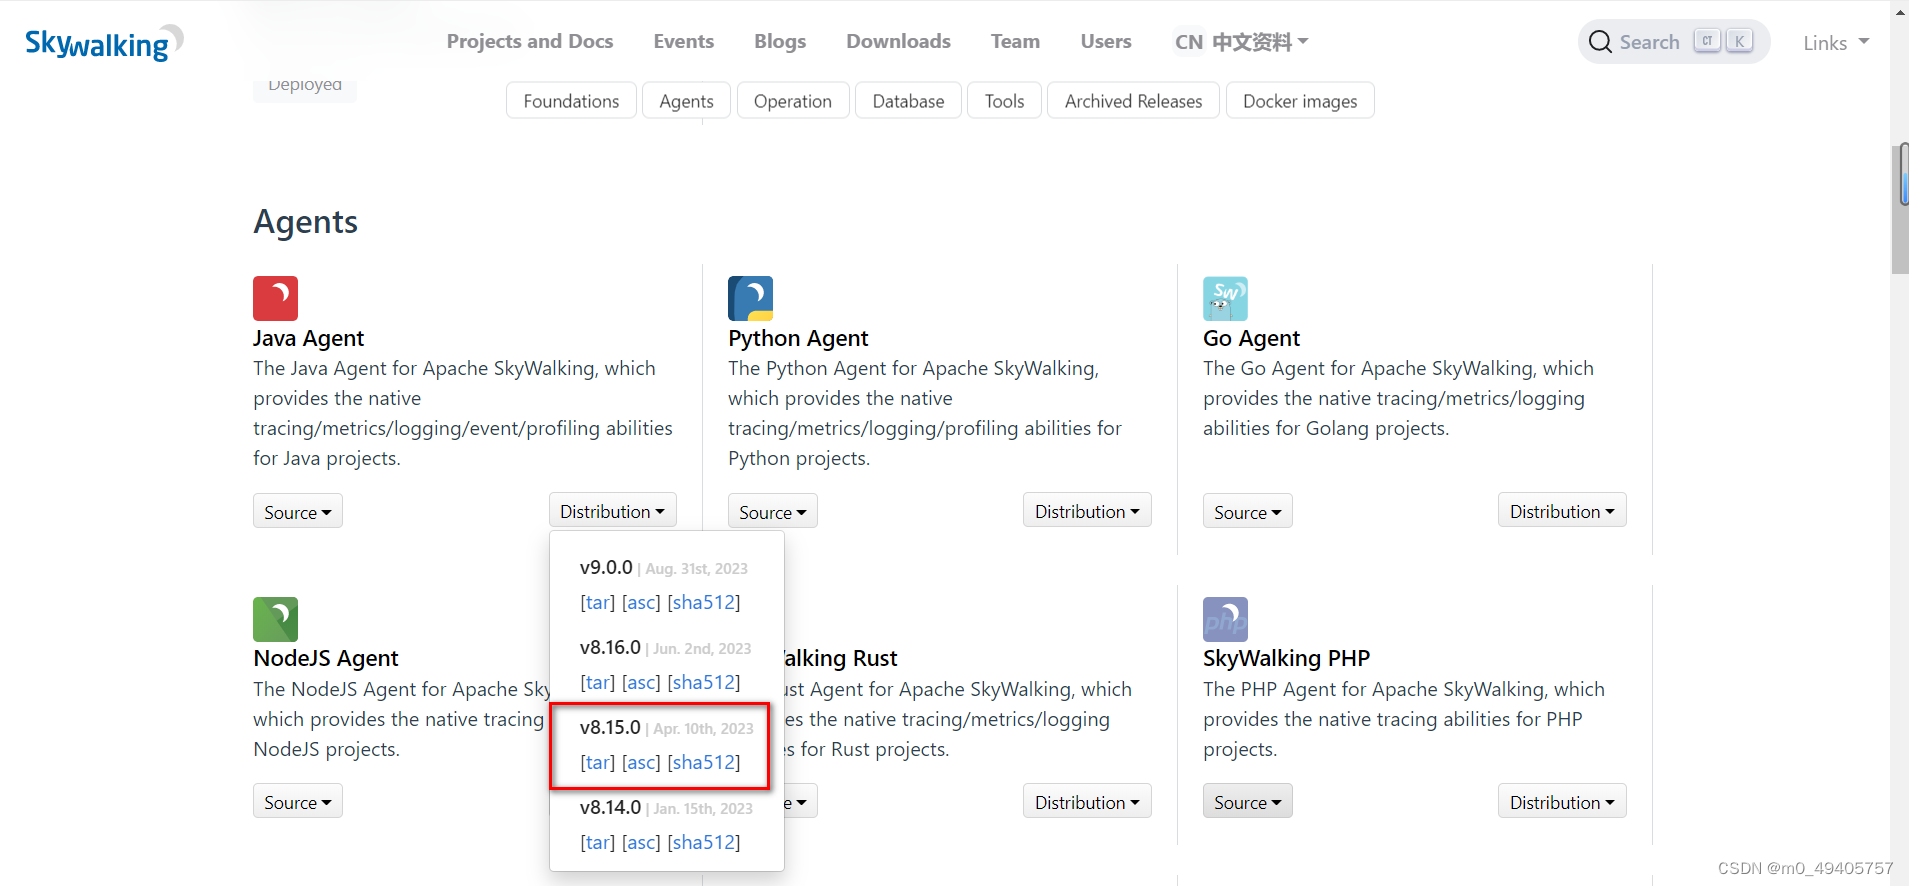This screenshot has height=886, width=1909.
Task: Click the Java Agent title
Action: [x=308, y=338]
